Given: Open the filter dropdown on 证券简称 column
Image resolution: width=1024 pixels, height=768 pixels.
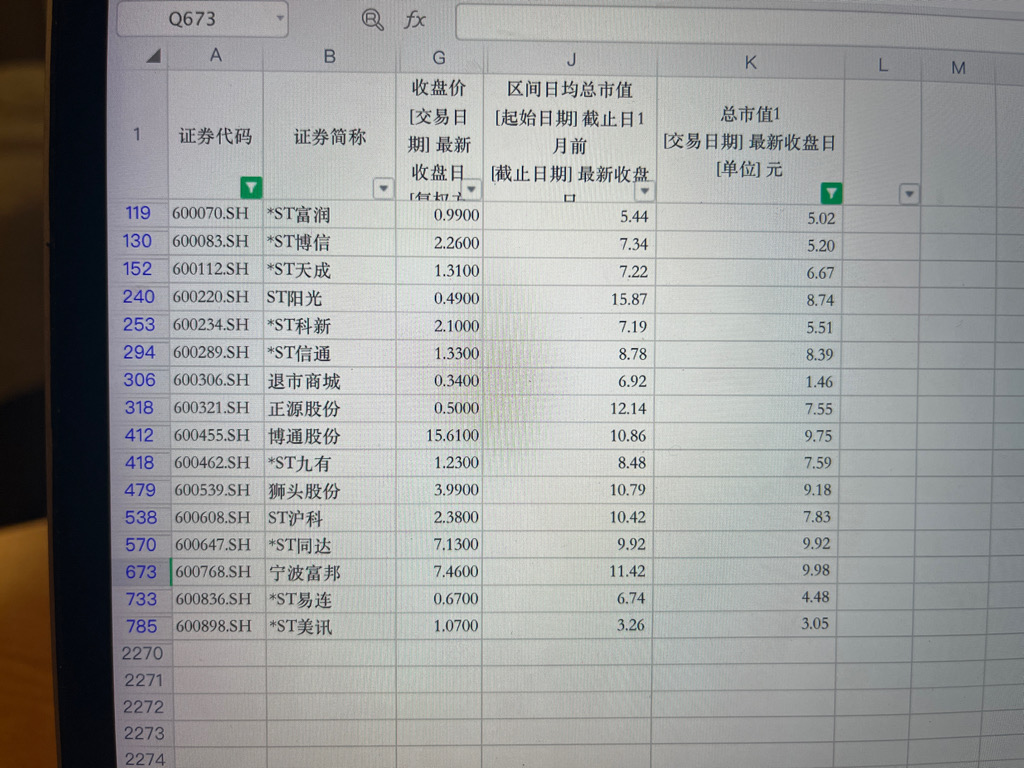Looking at the screenshot, I should 383,188.
